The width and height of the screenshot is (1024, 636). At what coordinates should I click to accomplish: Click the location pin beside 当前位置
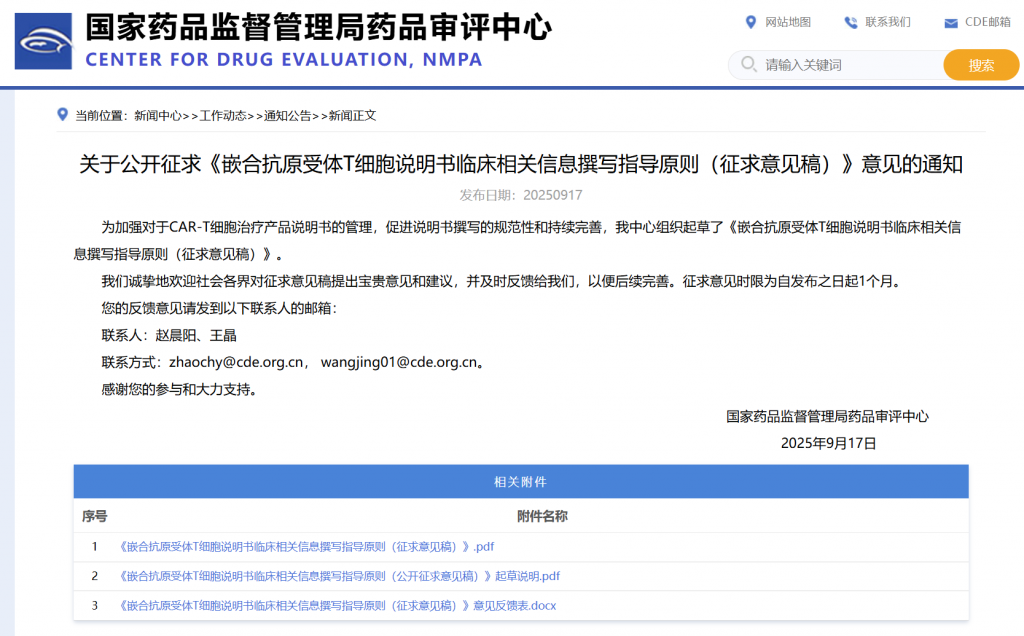click(63, 115)
